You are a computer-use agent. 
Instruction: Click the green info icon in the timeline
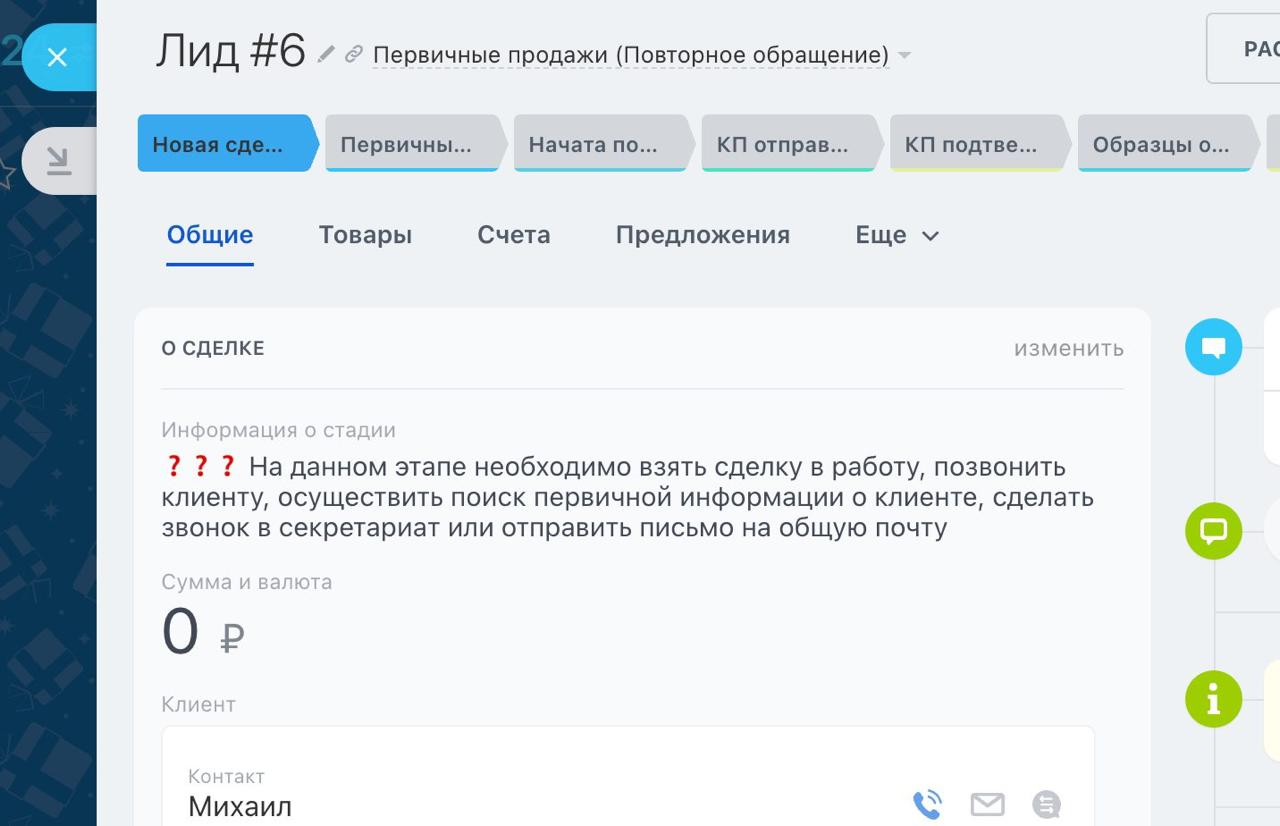coord(1213,699)
